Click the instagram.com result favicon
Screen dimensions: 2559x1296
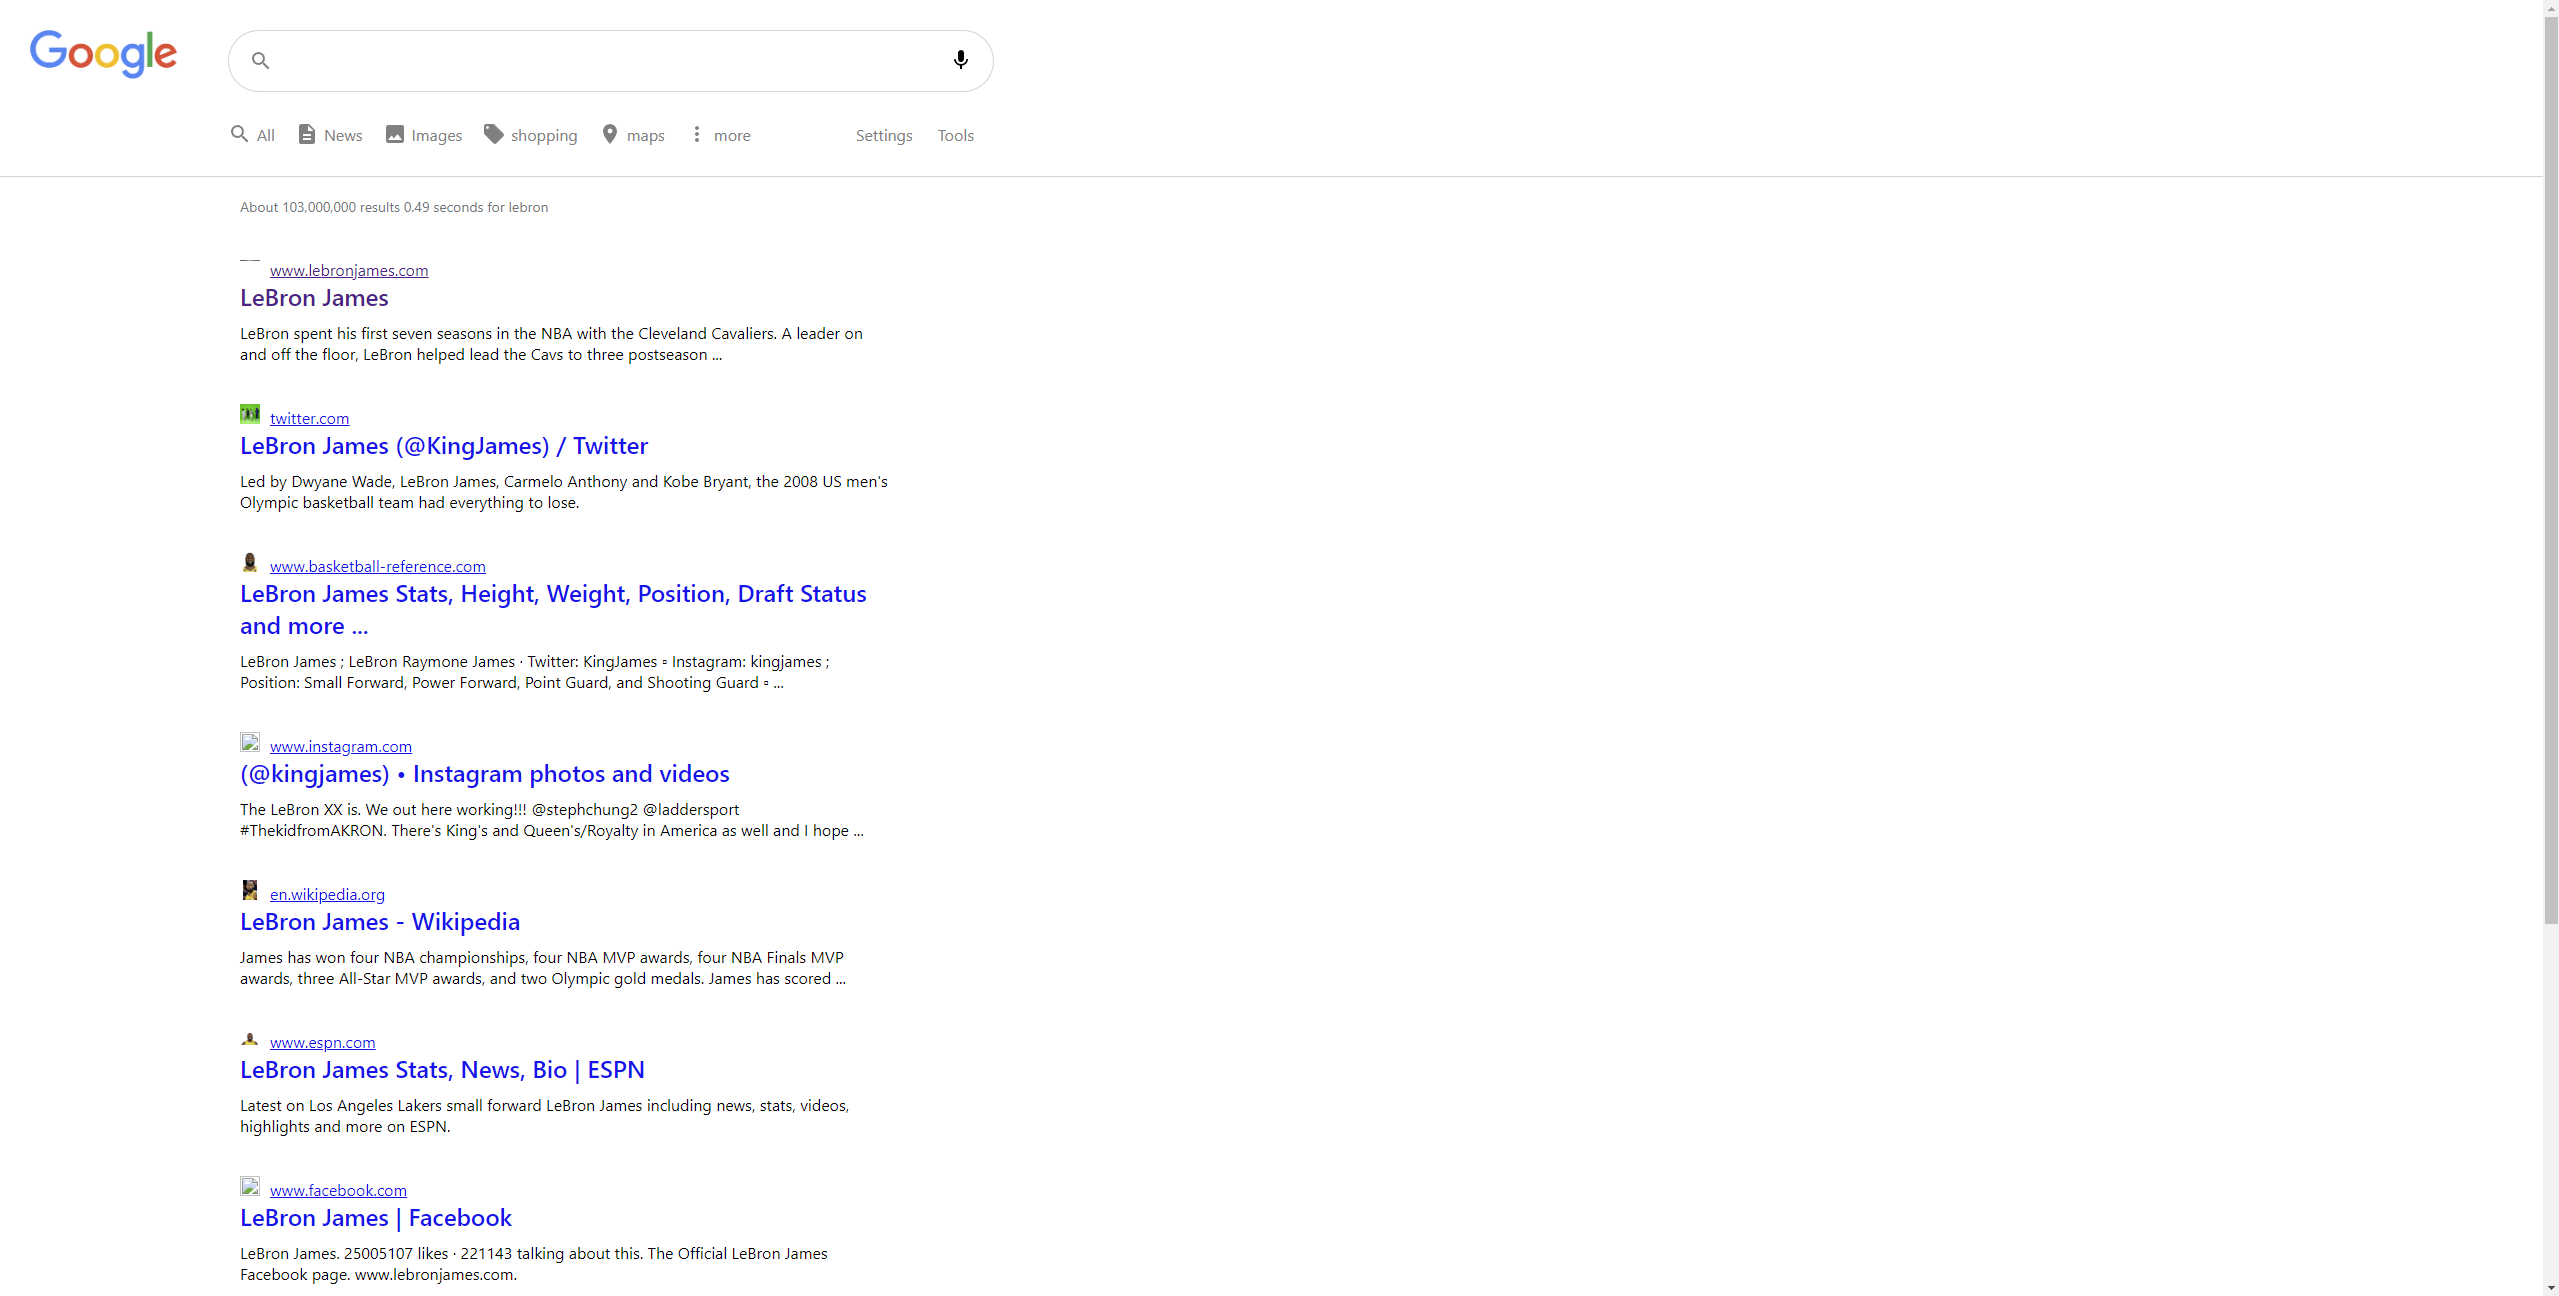tap(250, 742)
